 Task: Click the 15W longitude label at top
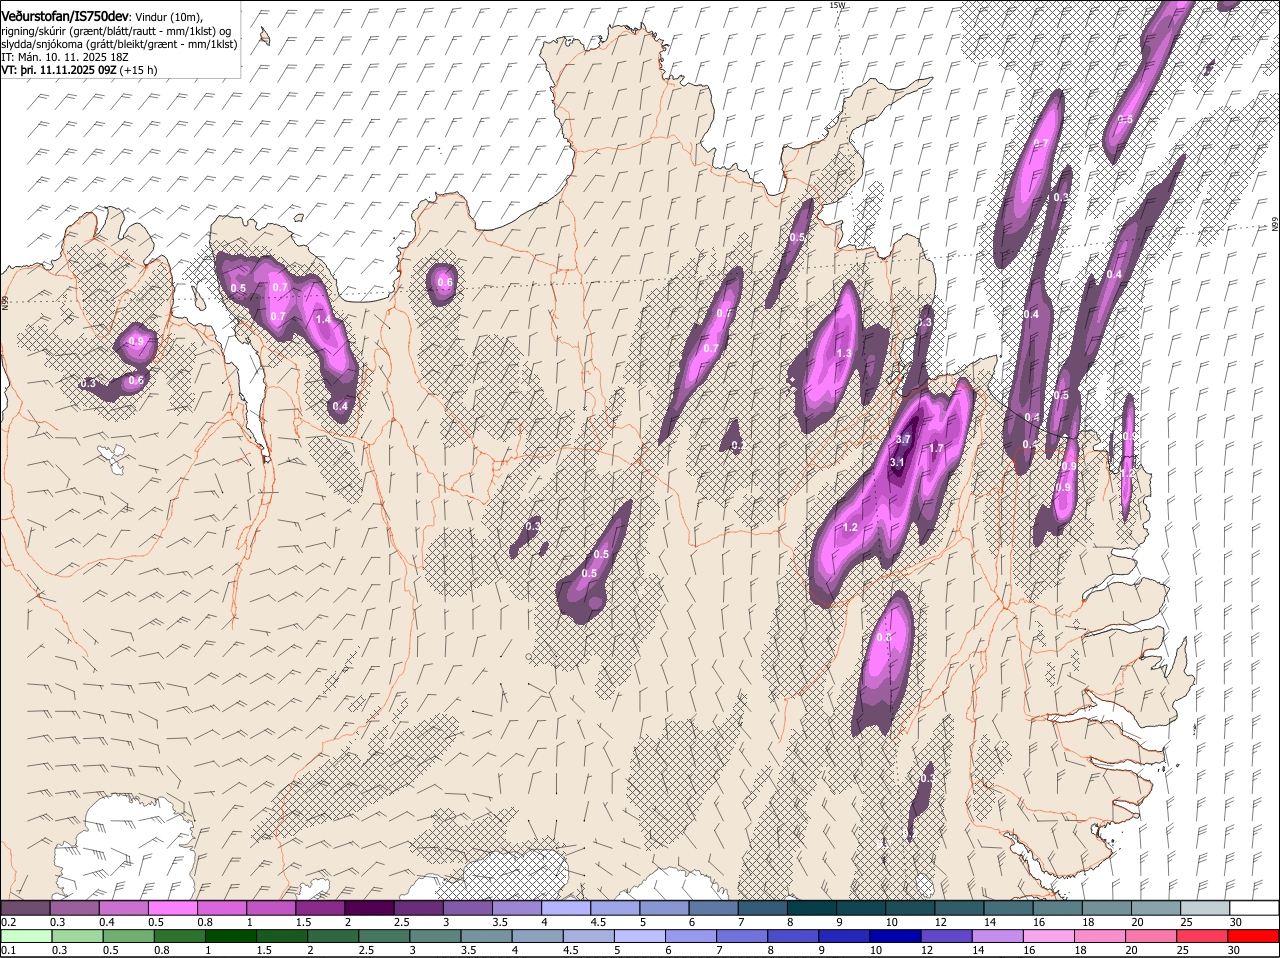pyautogui.click(x=837, y=5)
